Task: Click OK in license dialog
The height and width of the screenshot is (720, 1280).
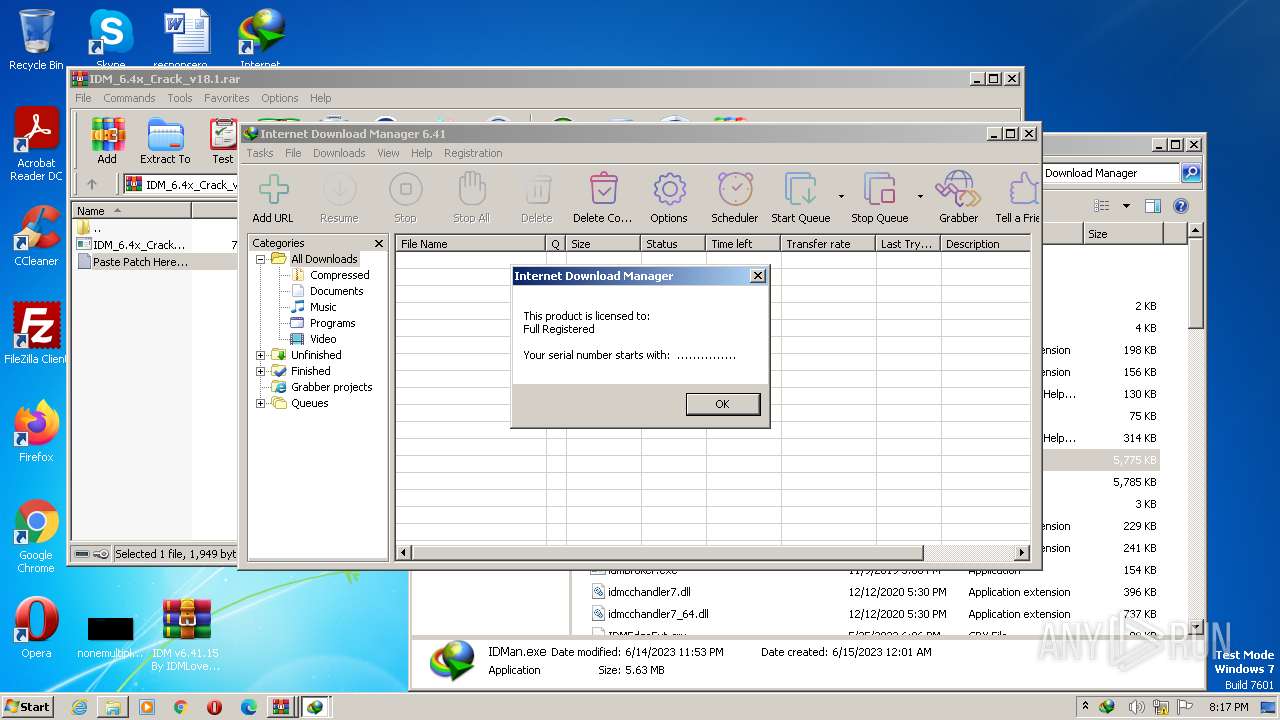Action: click(x=723, y=404)
